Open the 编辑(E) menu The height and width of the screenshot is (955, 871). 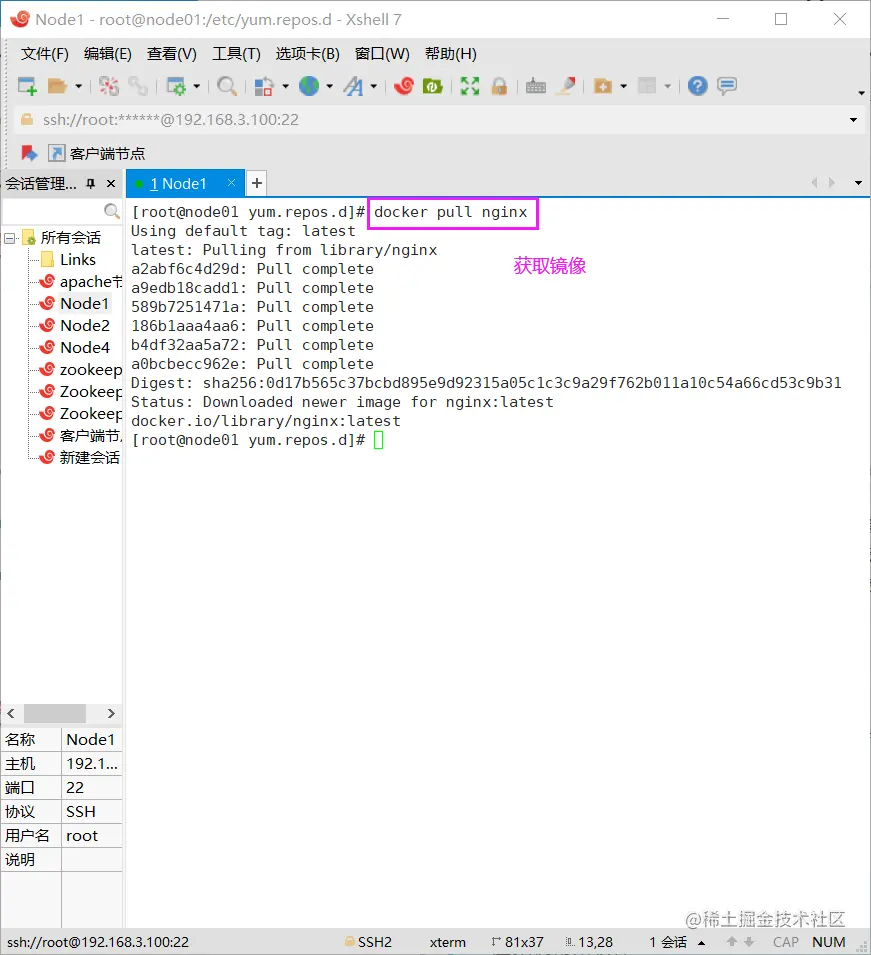click(108, 54)
